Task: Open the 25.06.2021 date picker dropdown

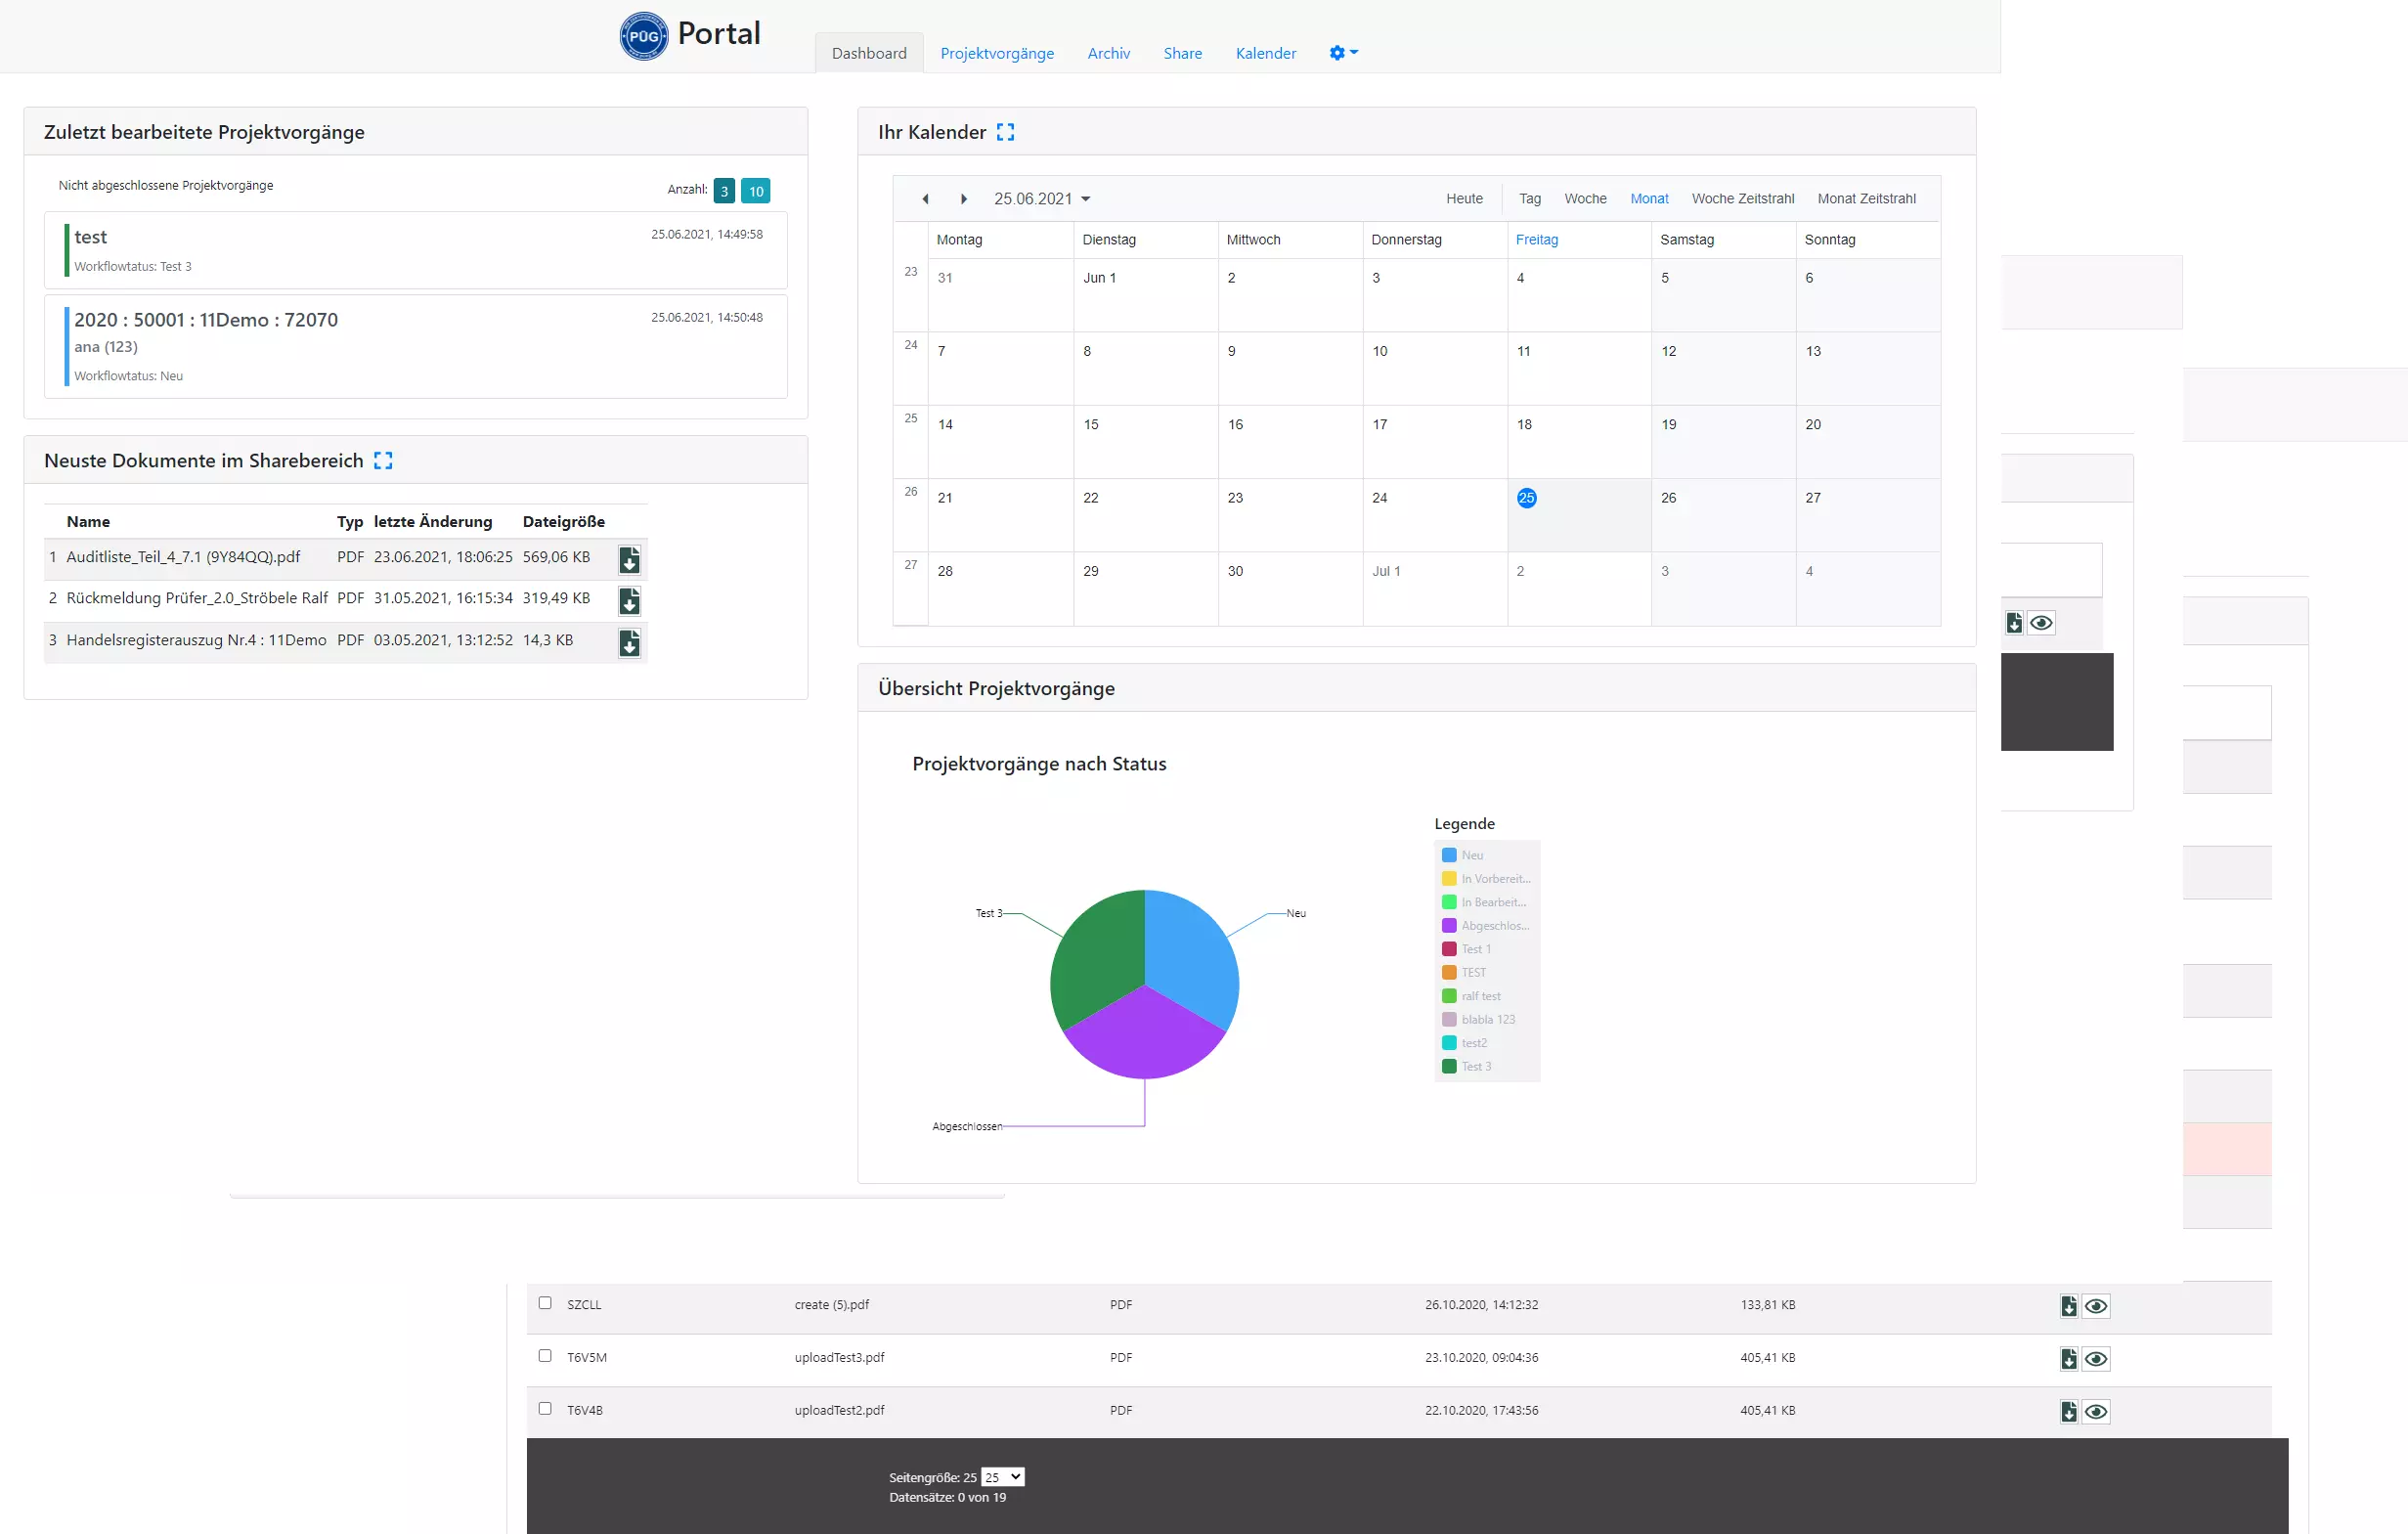Action: point(1041,199)
